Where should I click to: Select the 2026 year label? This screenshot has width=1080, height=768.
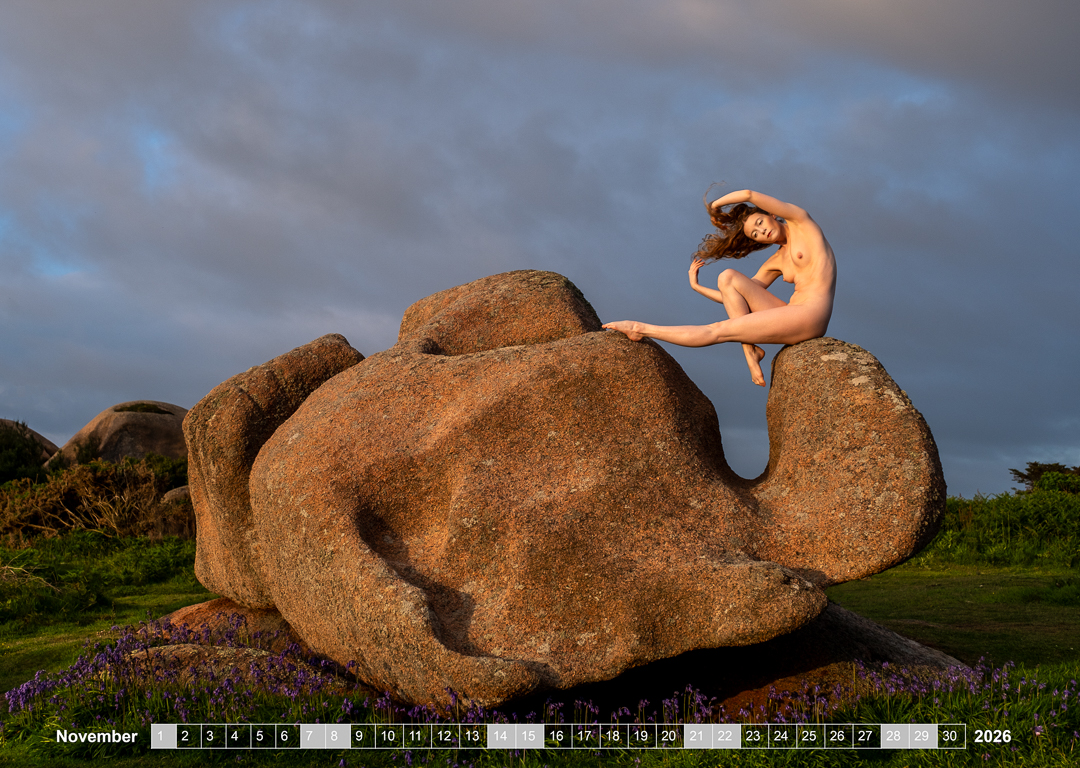[992, 736]
